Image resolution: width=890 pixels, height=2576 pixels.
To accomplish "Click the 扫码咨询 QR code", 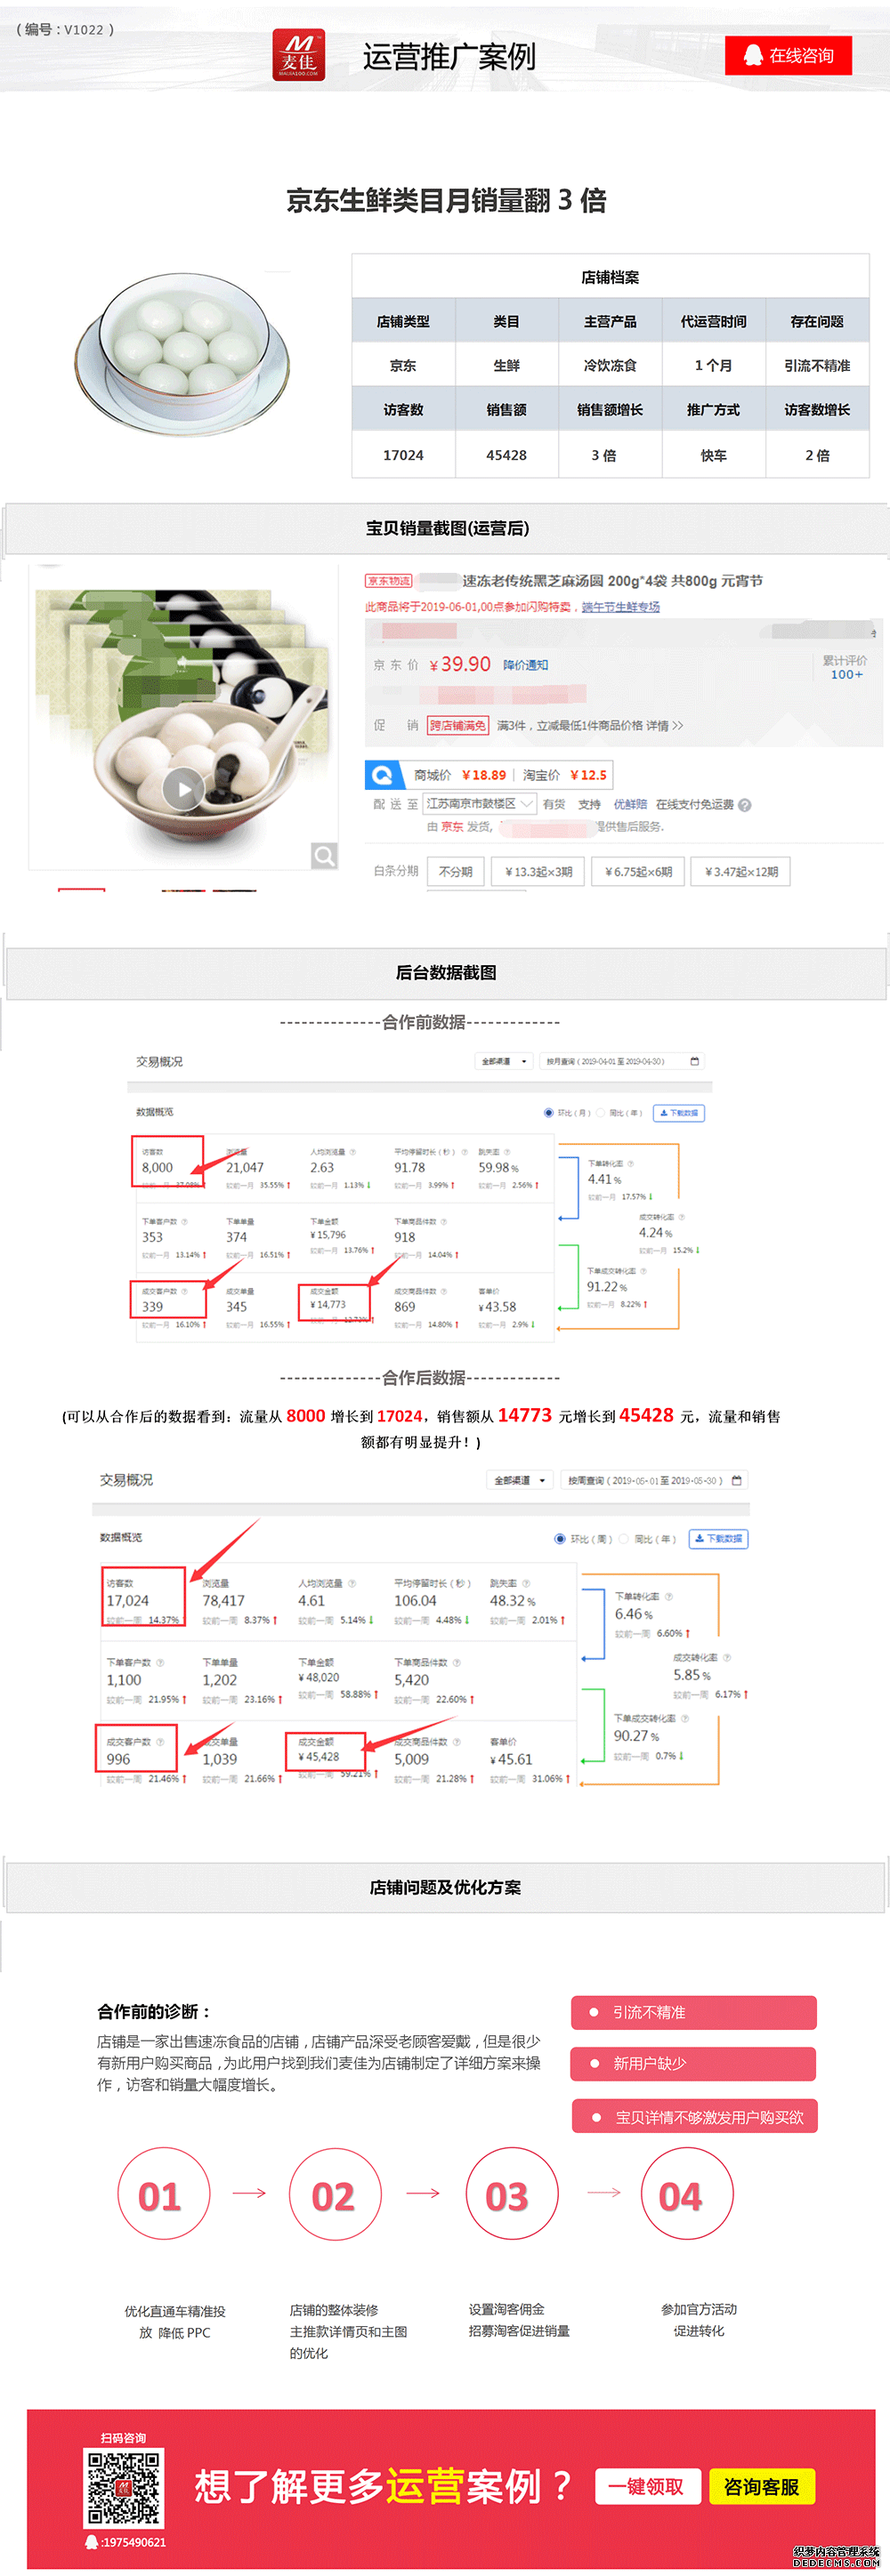I will tap(124, 2487).
